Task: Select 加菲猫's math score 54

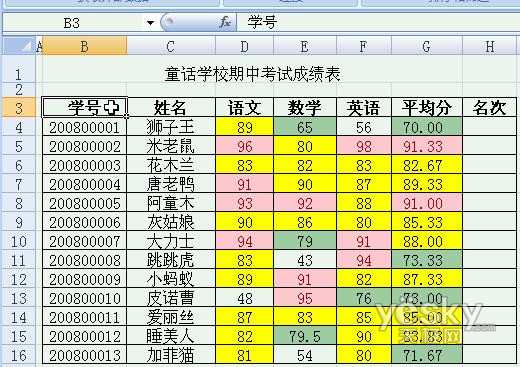Action: click(305, 355)
